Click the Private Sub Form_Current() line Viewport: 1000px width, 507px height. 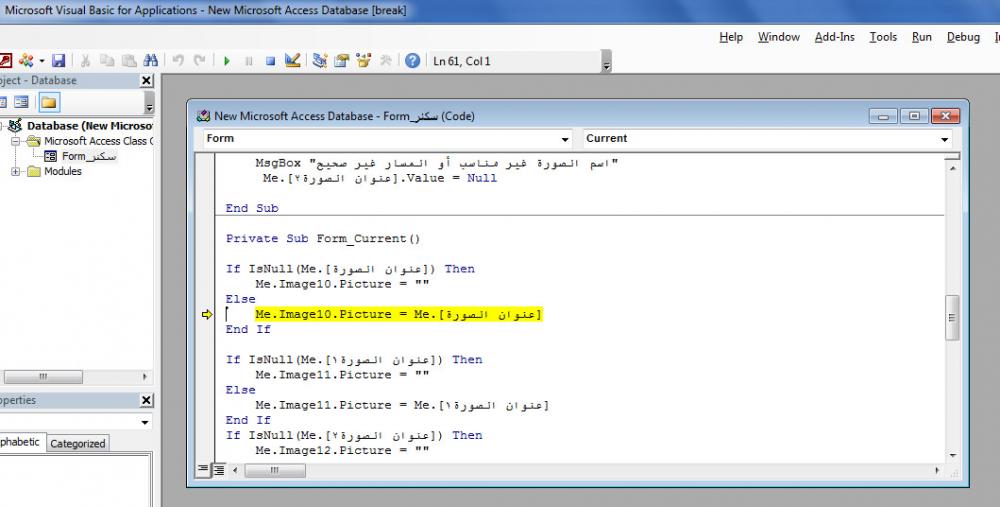(323, 239)
